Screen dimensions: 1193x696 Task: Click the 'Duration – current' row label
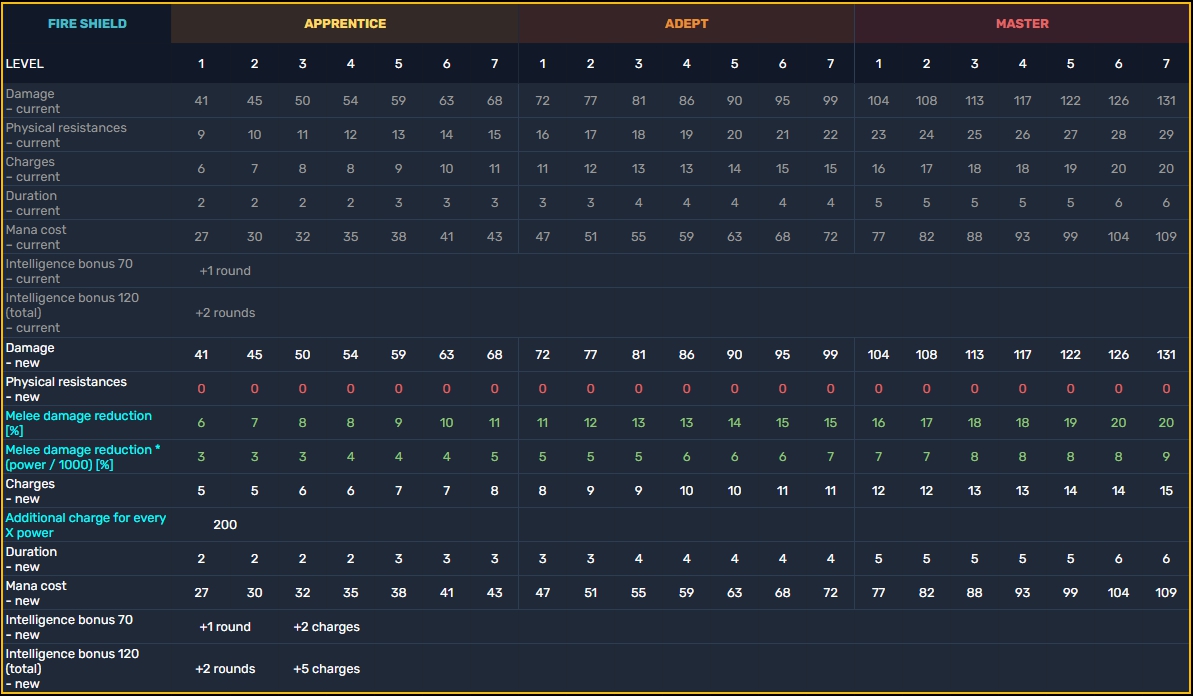pyautogui.click(x=32, y=203)
